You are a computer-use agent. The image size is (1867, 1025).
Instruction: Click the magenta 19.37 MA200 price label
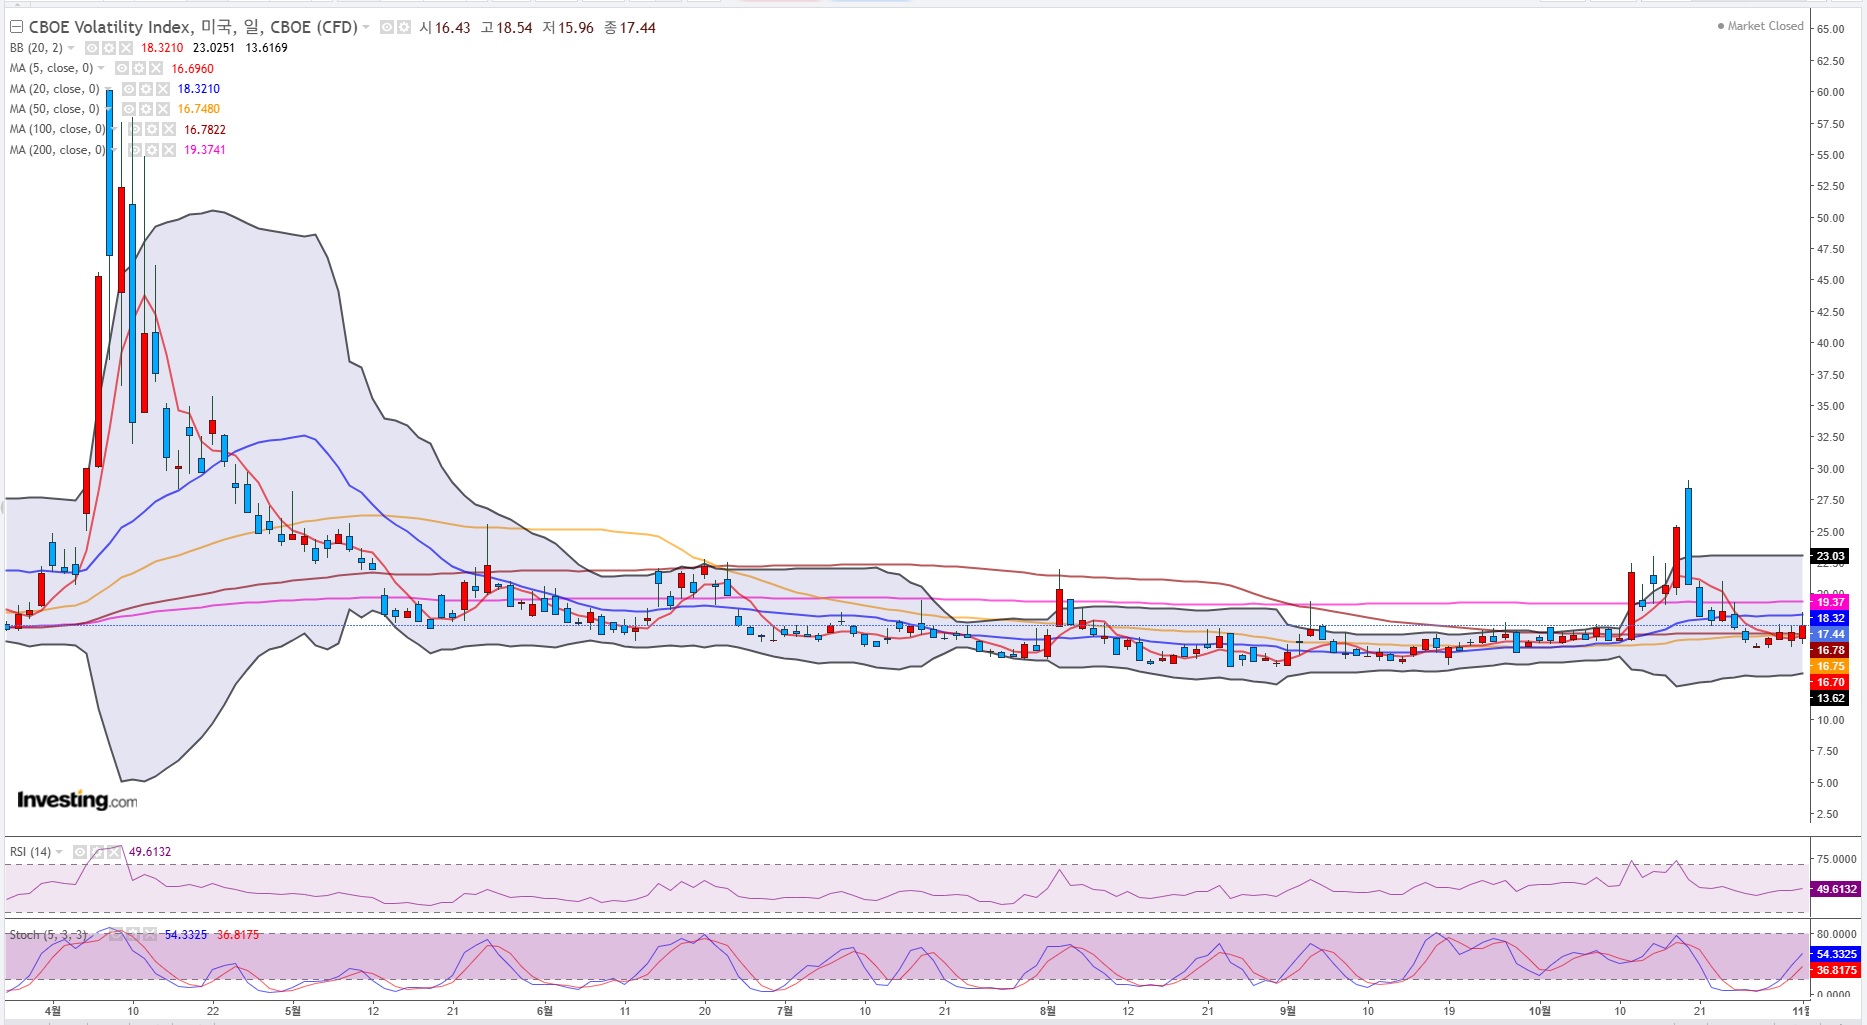(1830, 602)
